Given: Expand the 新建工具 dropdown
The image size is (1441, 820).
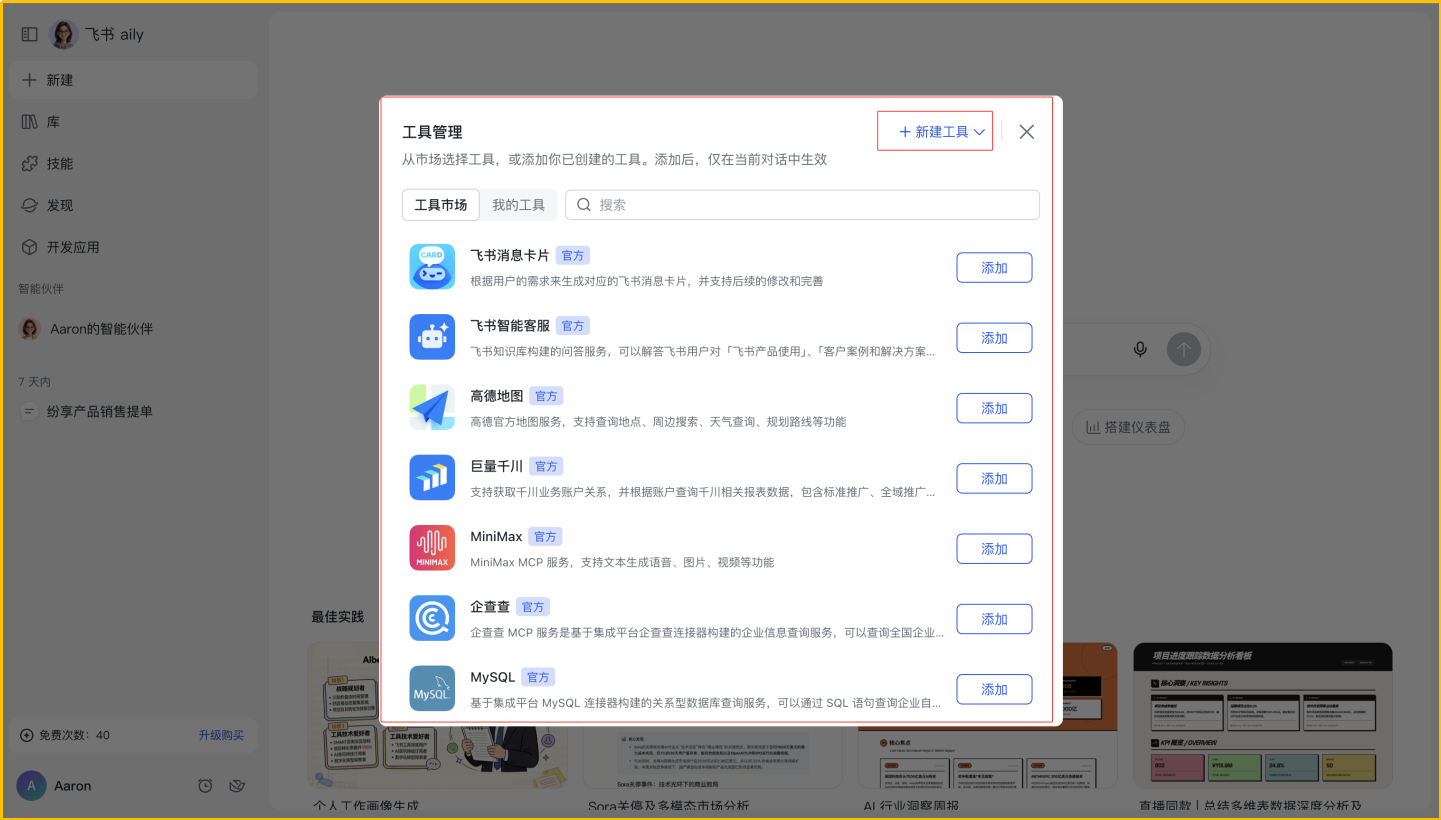Looking at the screenshot, I should pos(942,132).
